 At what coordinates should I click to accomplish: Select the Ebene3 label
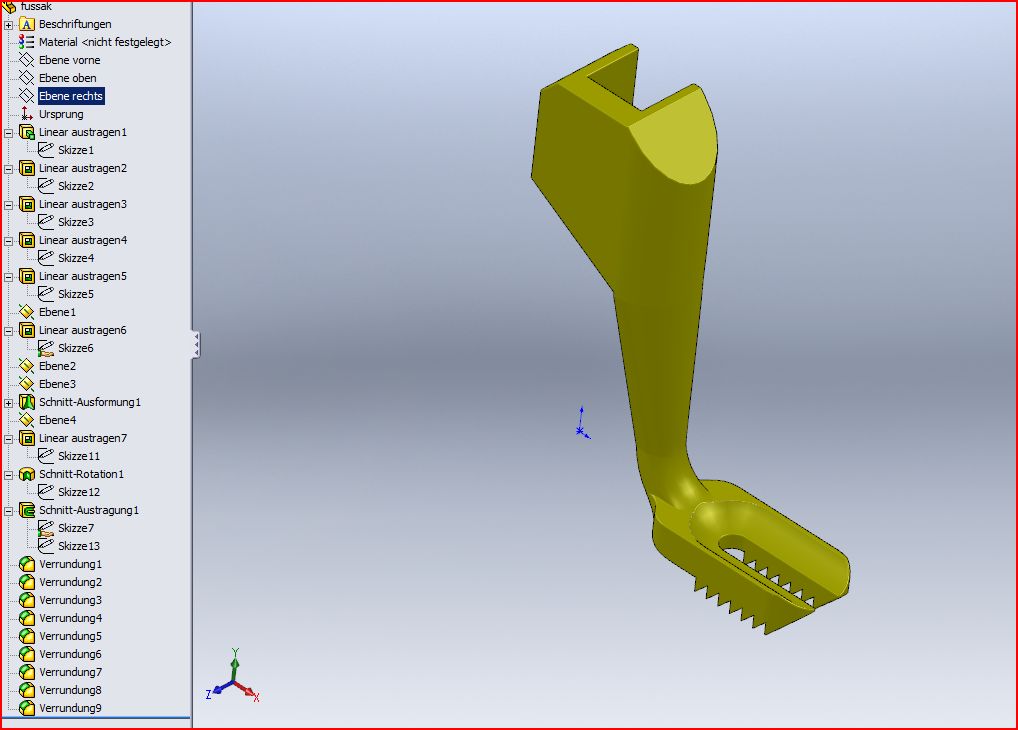click(57, 384)
